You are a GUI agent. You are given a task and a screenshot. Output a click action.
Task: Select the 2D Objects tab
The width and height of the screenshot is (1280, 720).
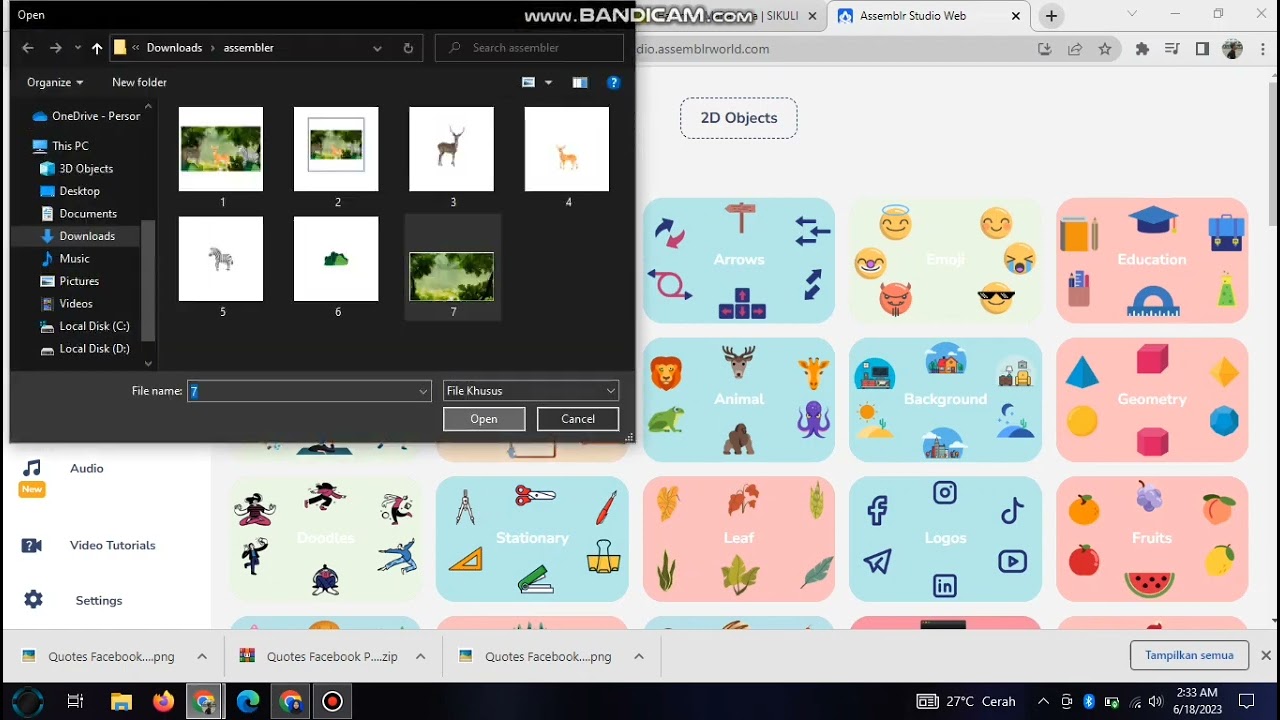738,118
